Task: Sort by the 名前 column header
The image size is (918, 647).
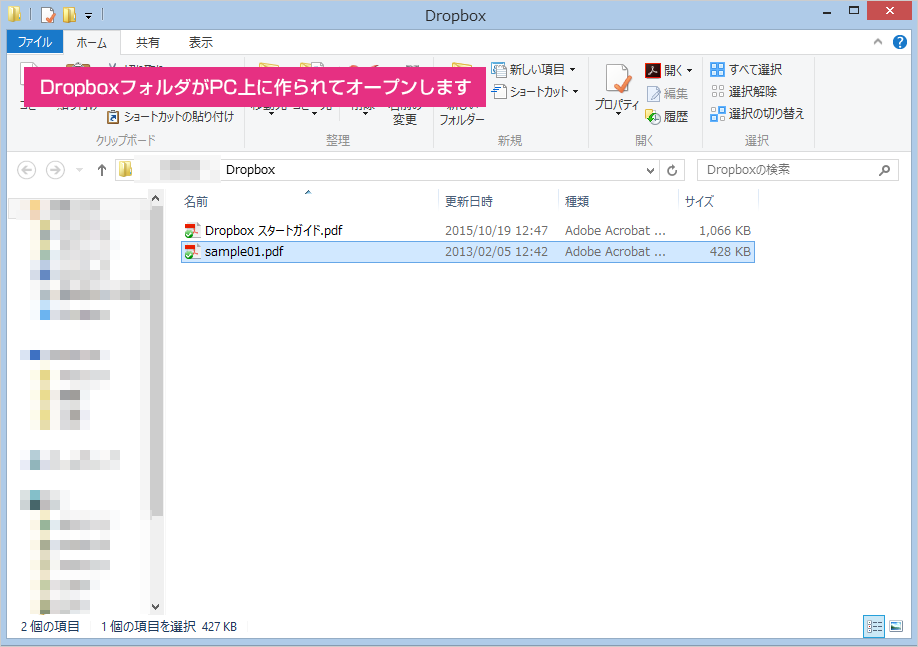Action: point(309,201)
